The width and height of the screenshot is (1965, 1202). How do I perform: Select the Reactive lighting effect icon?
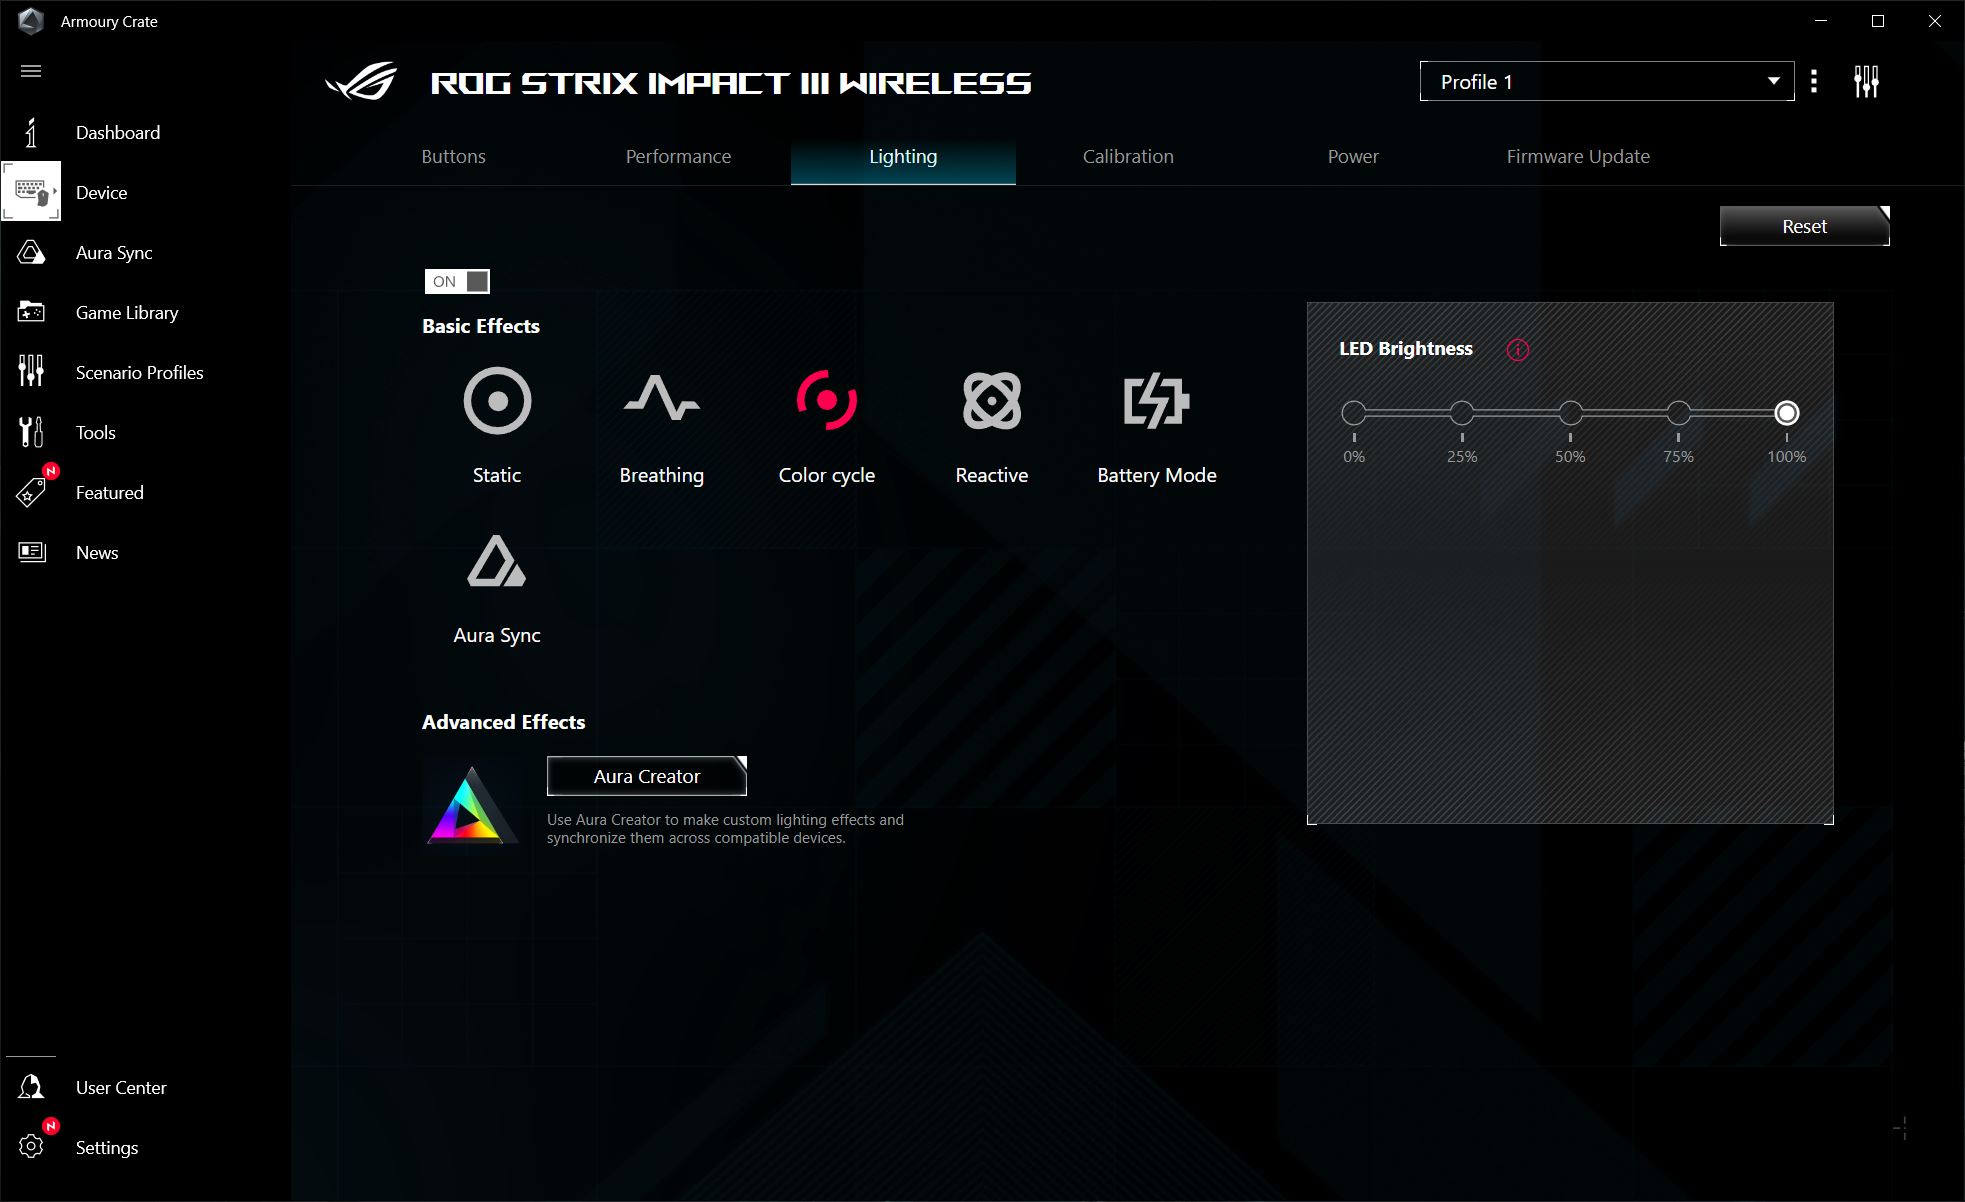pos(992,401)
